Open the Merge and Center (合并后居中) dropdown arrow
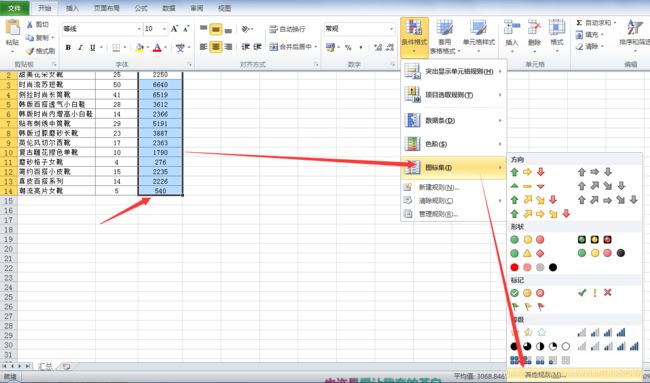The width and height of the screenshot is (650, 383). point(316,47)
